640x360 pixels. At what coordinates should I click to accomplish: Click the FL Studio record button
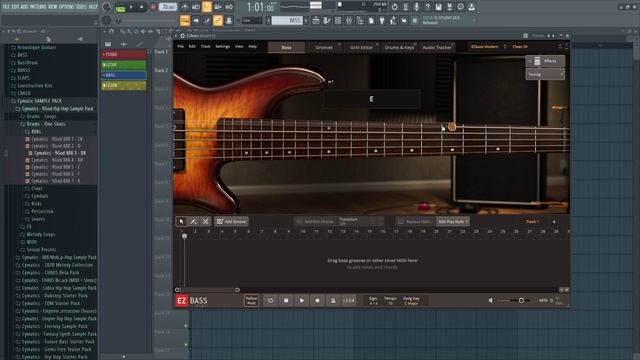tap(153, 7)
